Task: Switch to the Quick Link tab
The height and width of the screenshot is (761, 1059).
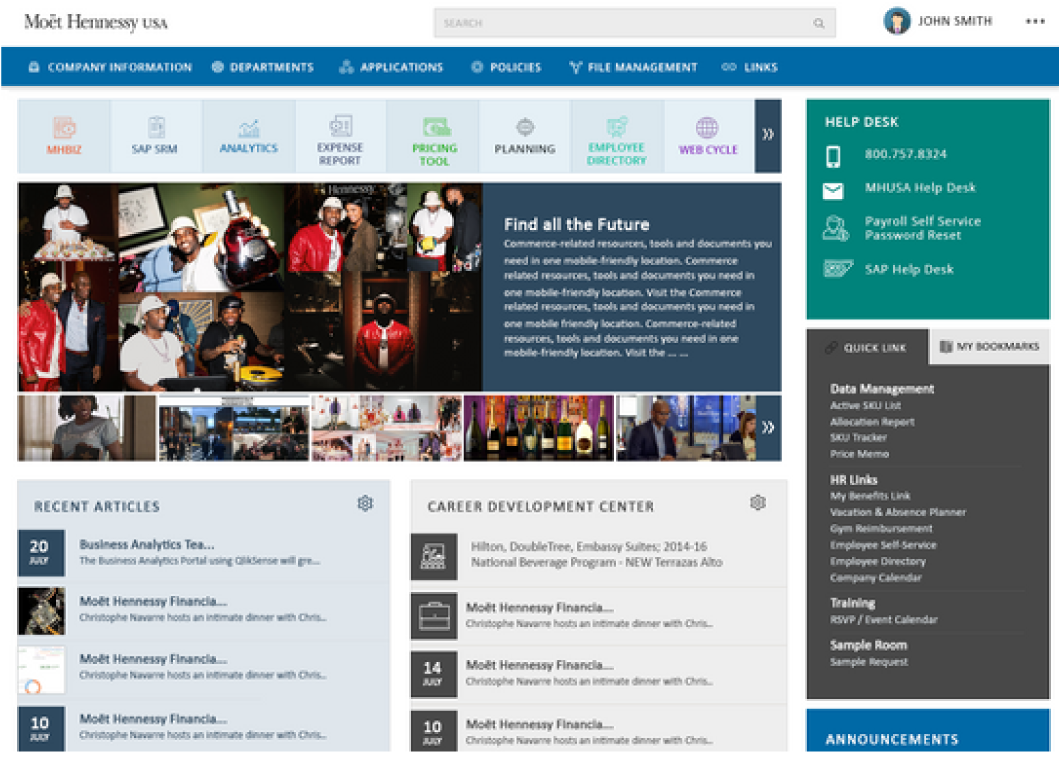Action: pyautogui.click(x=867, y=348)
